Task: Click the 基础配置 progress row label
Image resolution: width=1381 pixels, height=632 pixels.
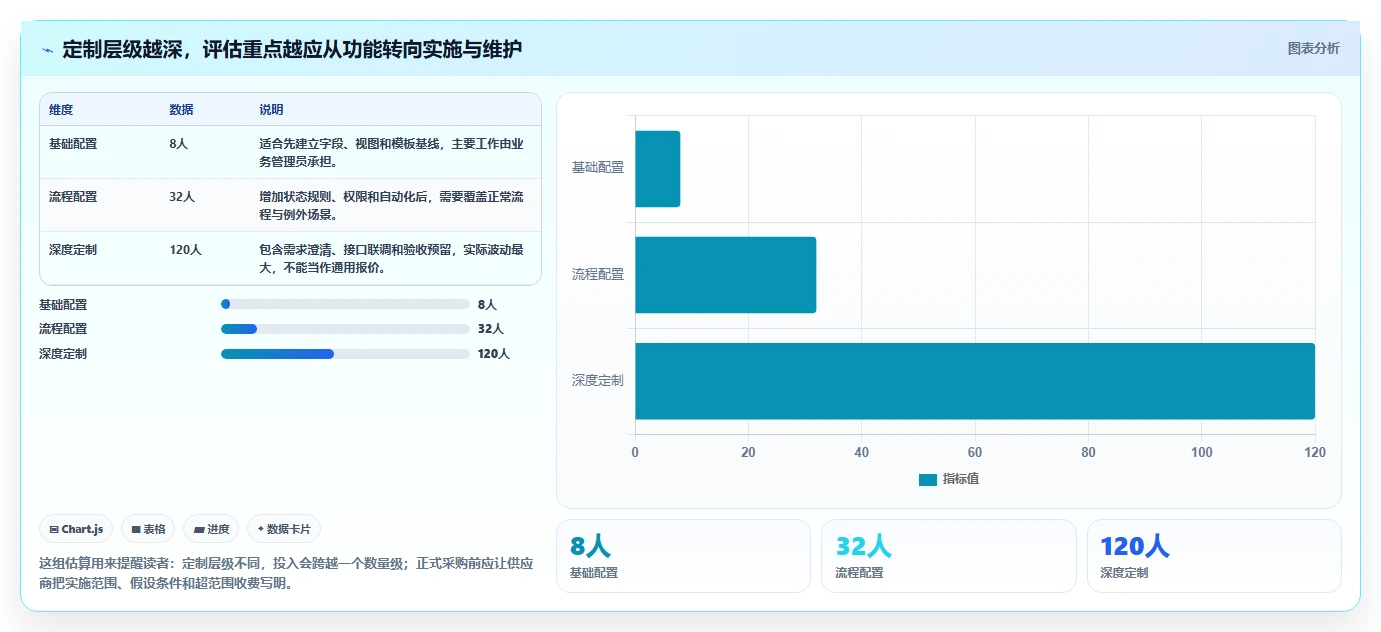Action: pyautogui.click(x=63, y=305)
